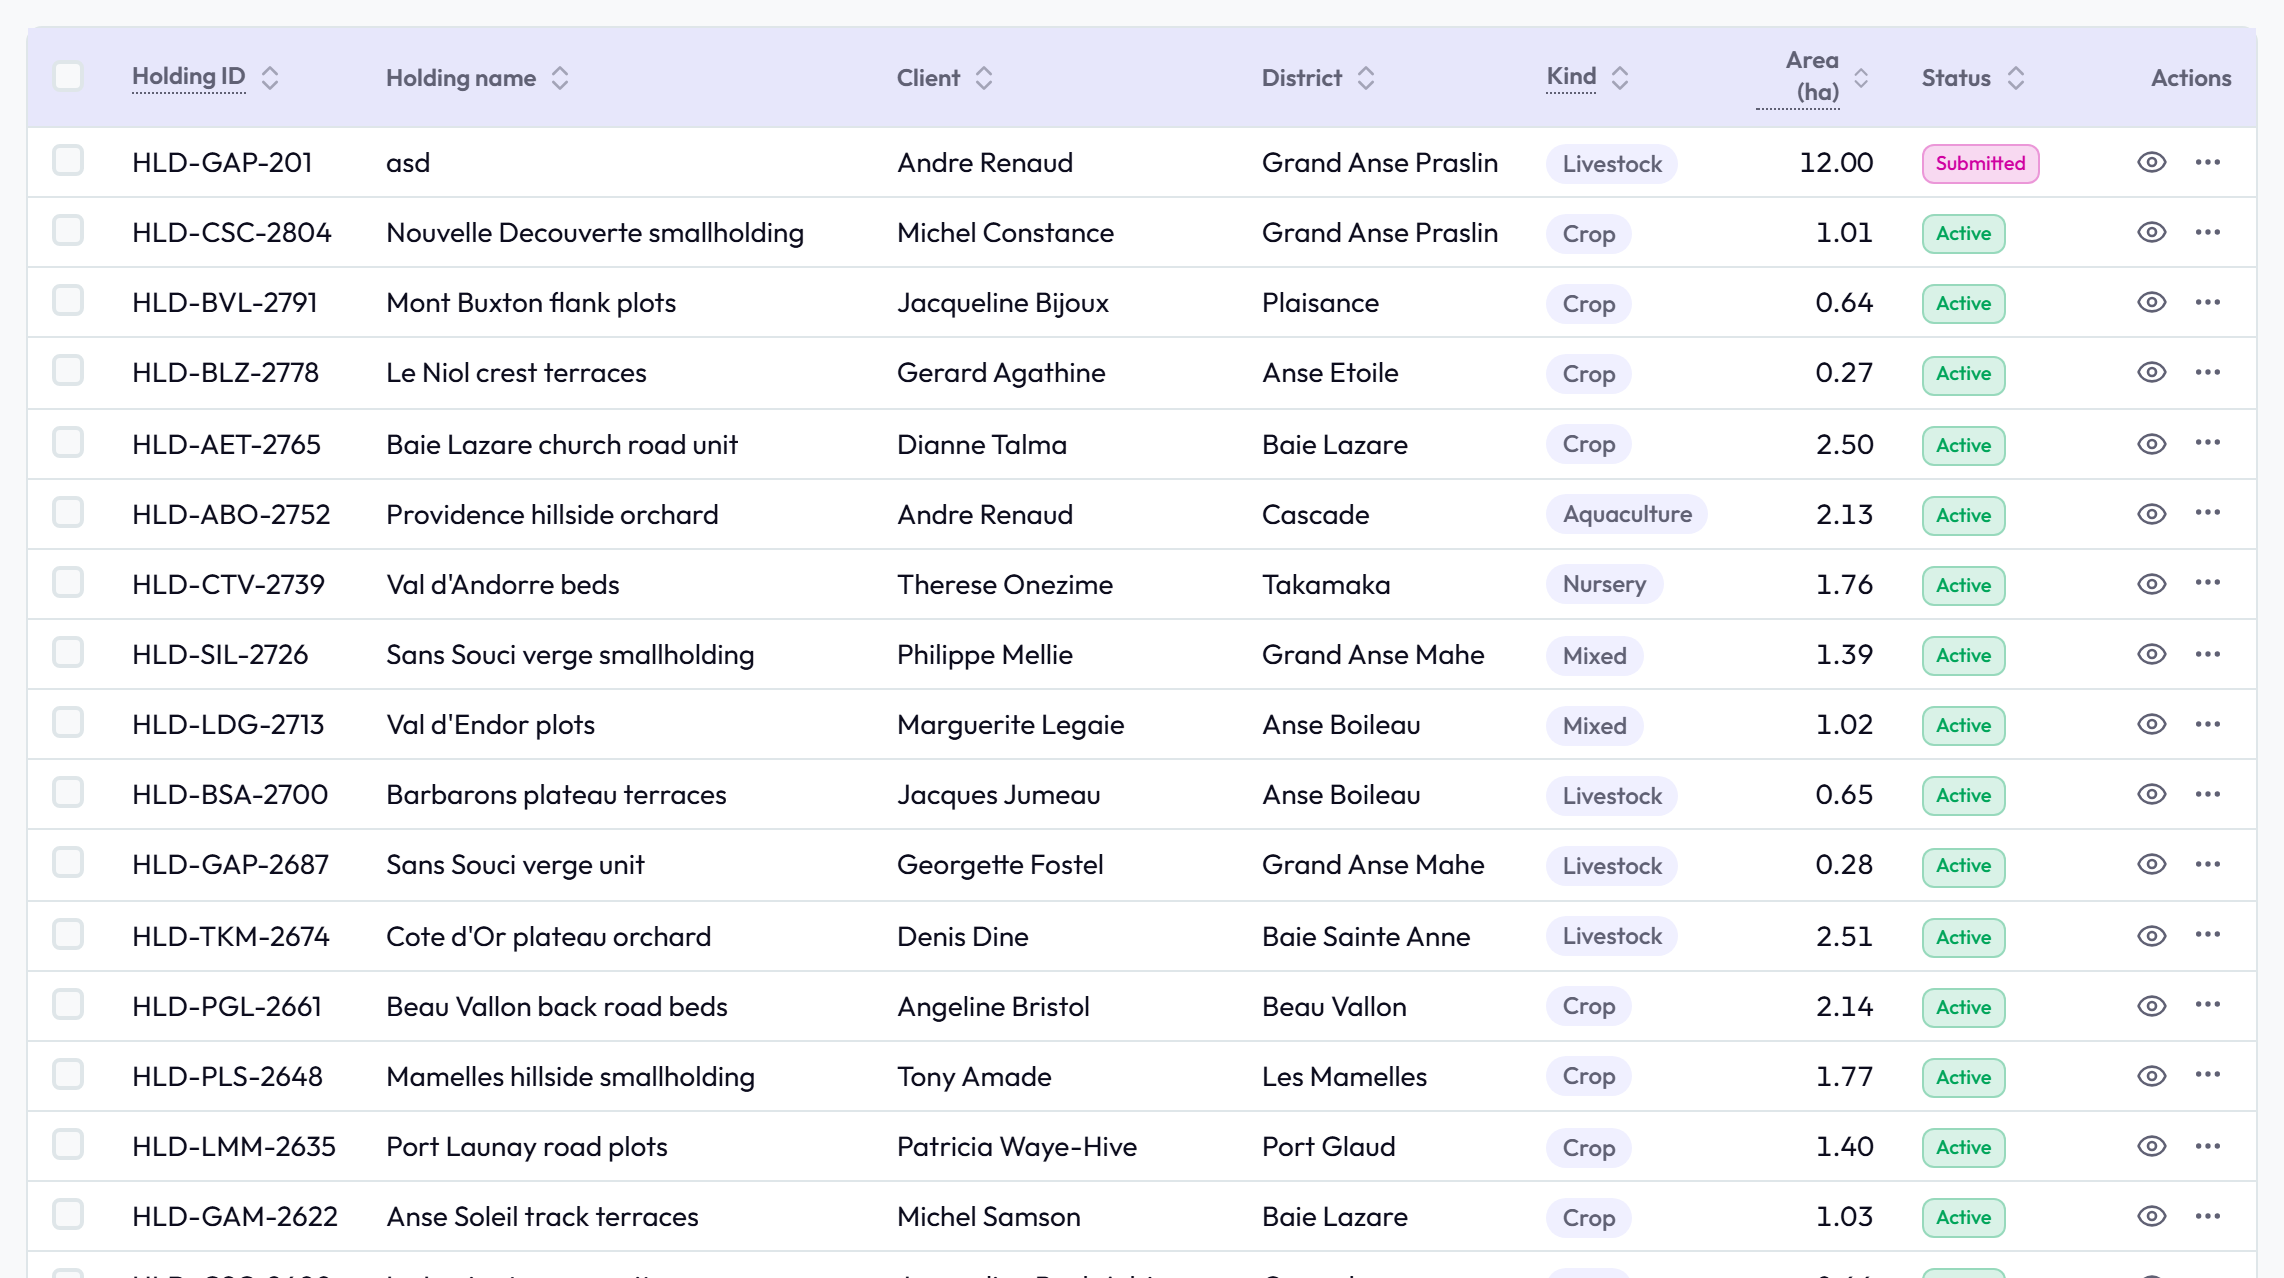Select row checkbox for HLD-LDG-2713

click(68, 722)
